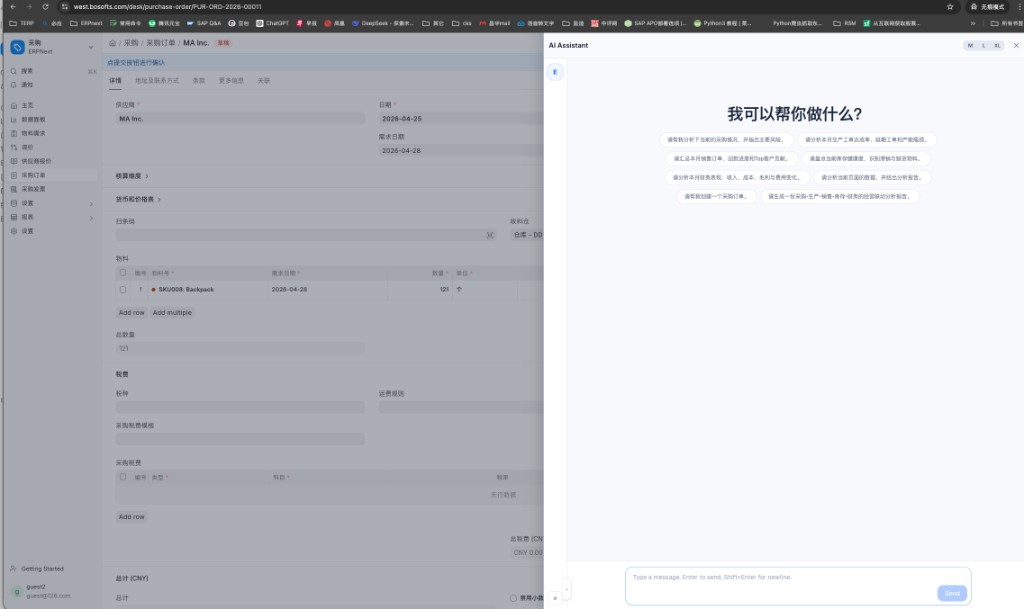The width and height of the screenshot is (1024, 609).
Task: Click the 采购 module logo icon
Action: click(17, 47)
